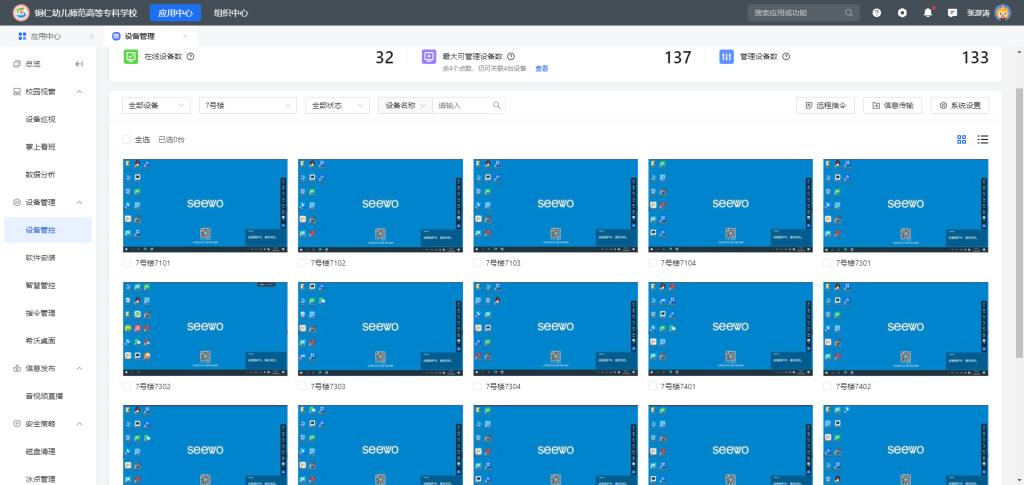Open 设备巡视 in the sidebar
Viewport: 1024px width, 485px height.
pyautogui.click(x=40, y=119)
